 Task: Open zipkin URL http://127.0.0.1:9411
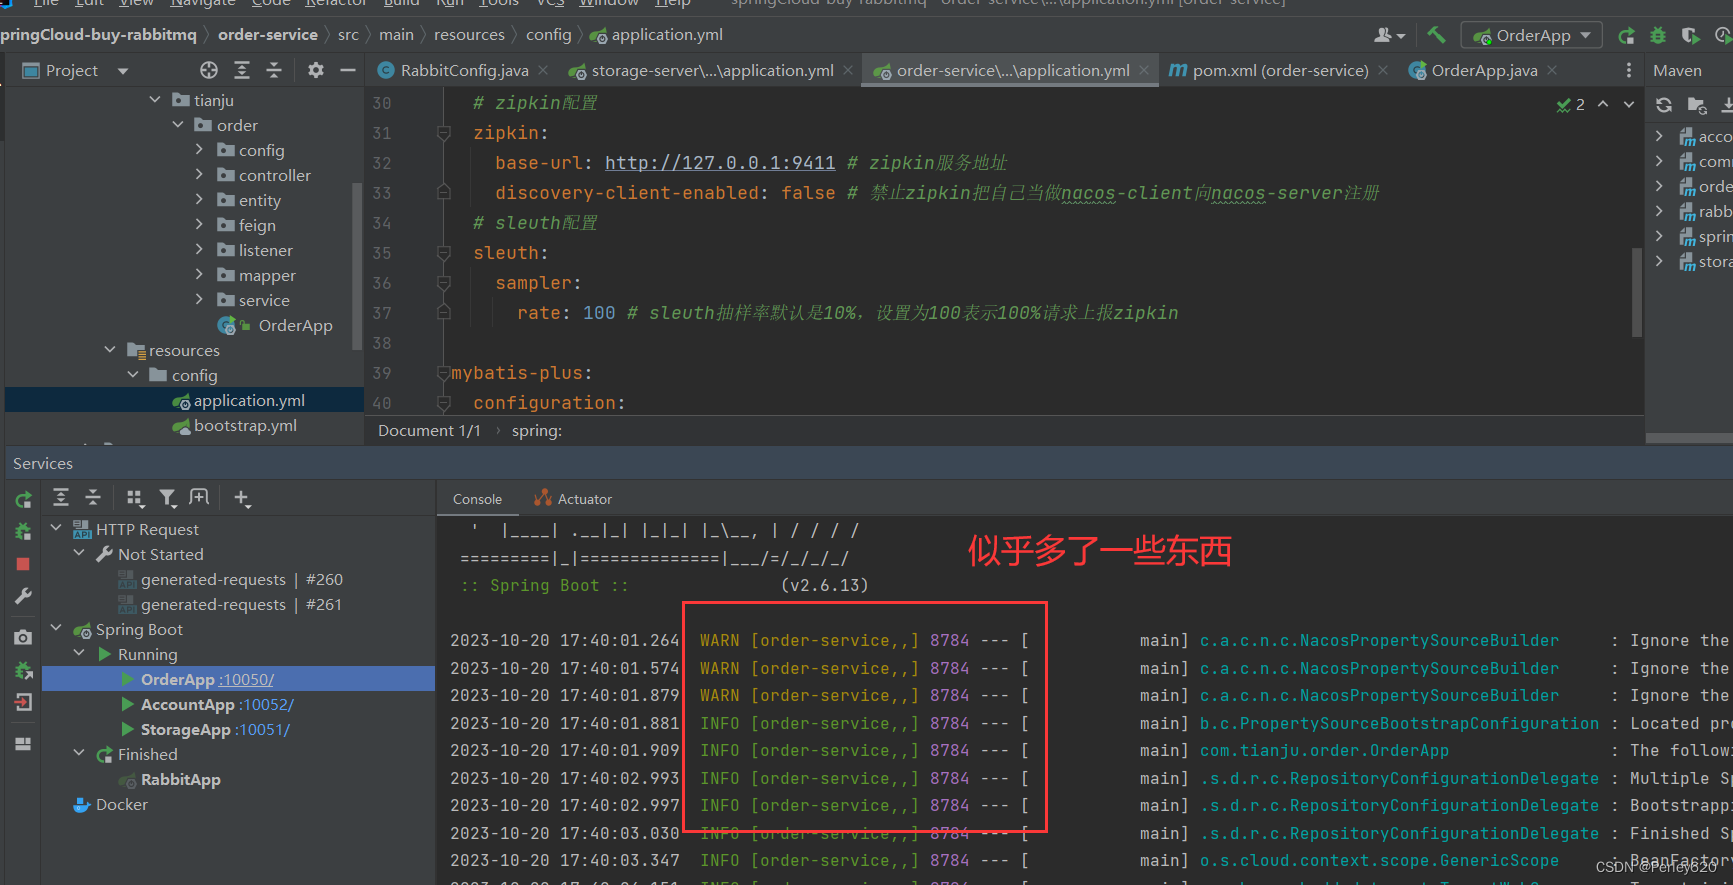pos(720,163)
